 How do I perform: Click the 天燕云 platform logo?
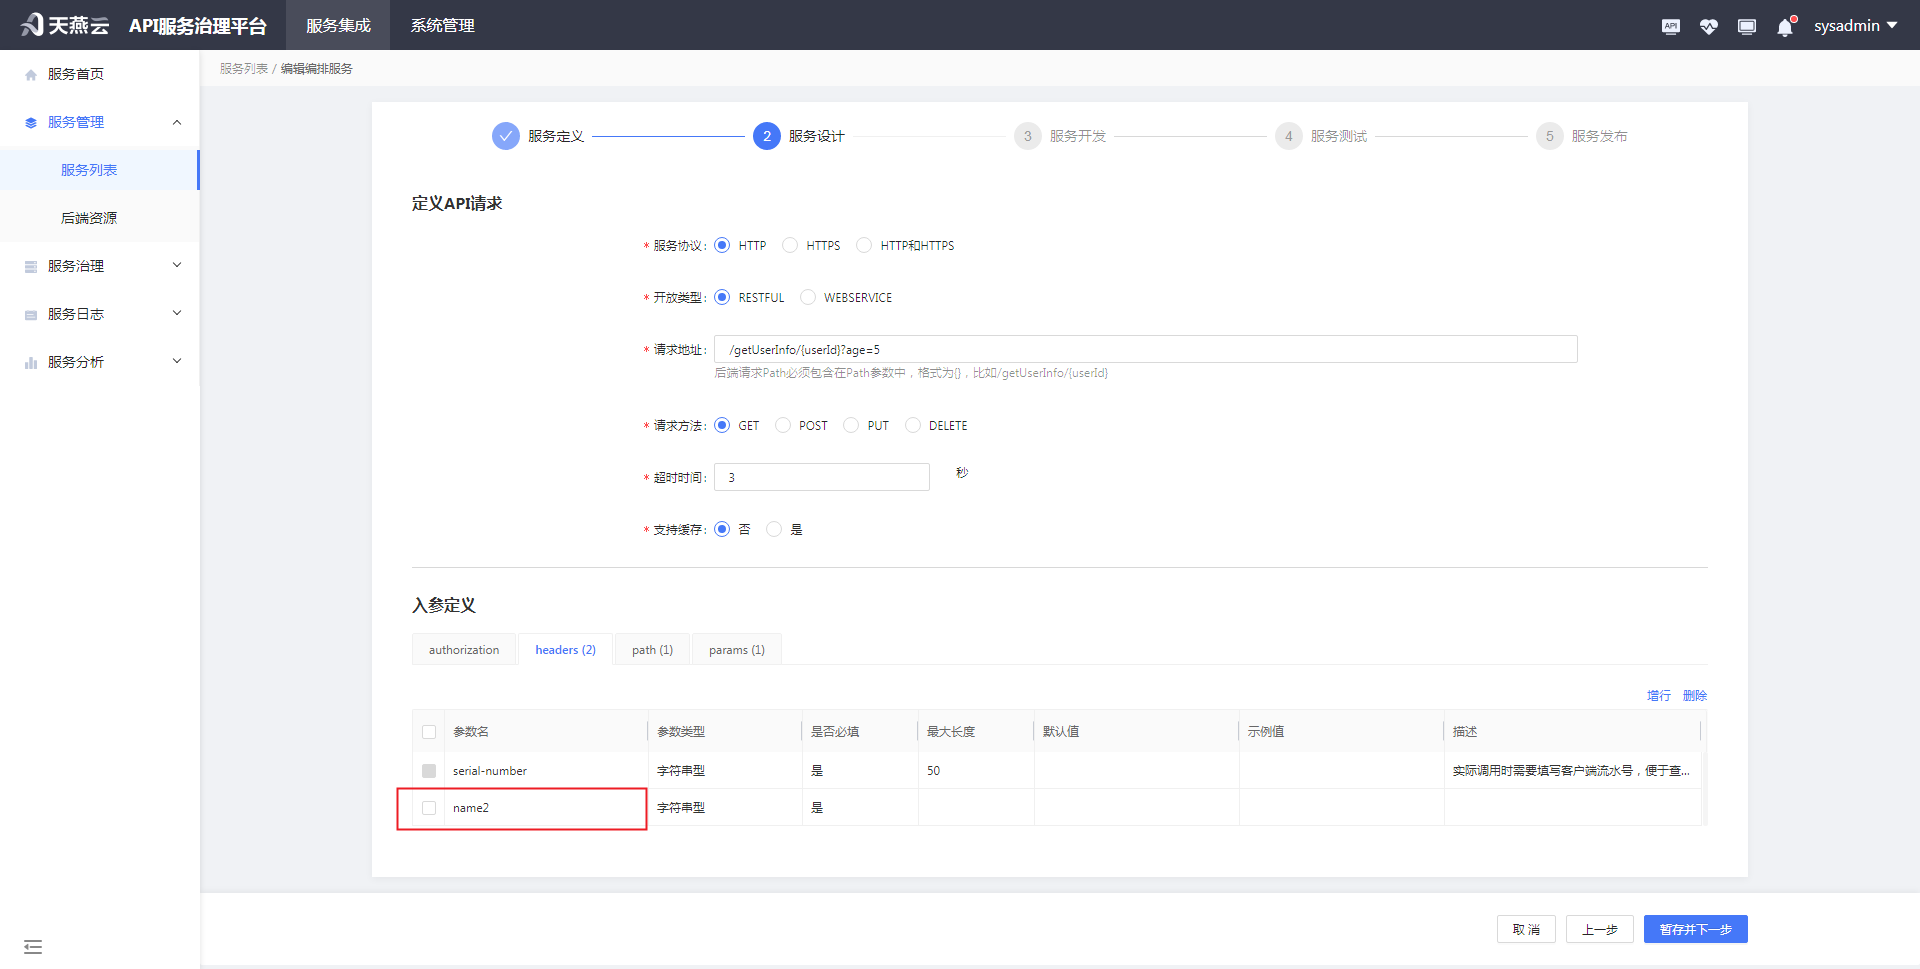click(63, 25)
